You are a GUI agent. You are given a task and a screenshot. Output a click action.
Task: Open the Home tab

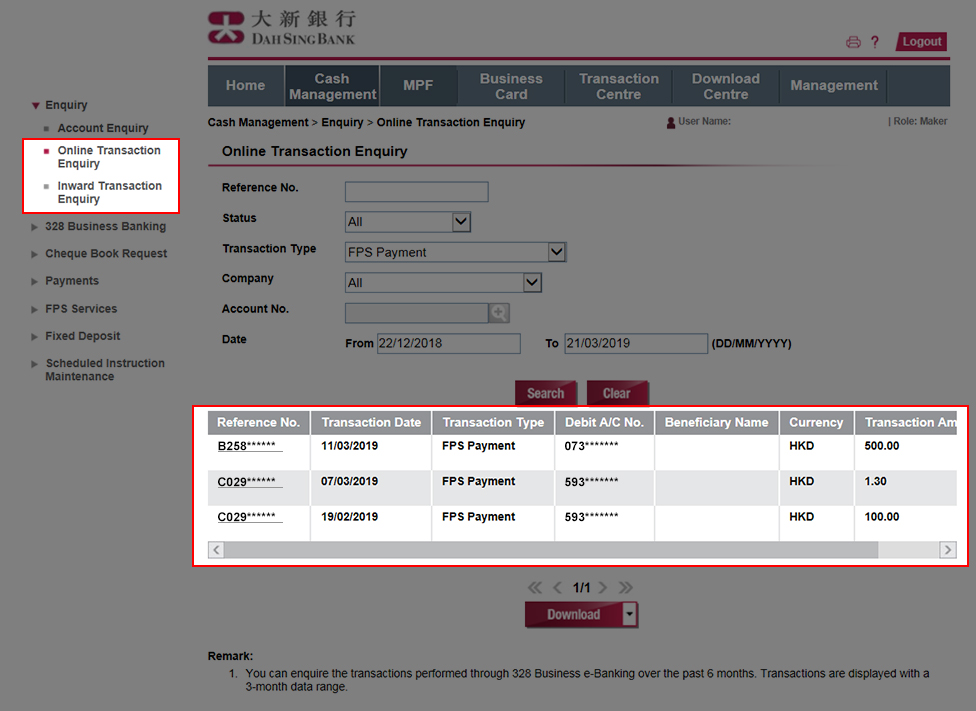coord(245,86)
